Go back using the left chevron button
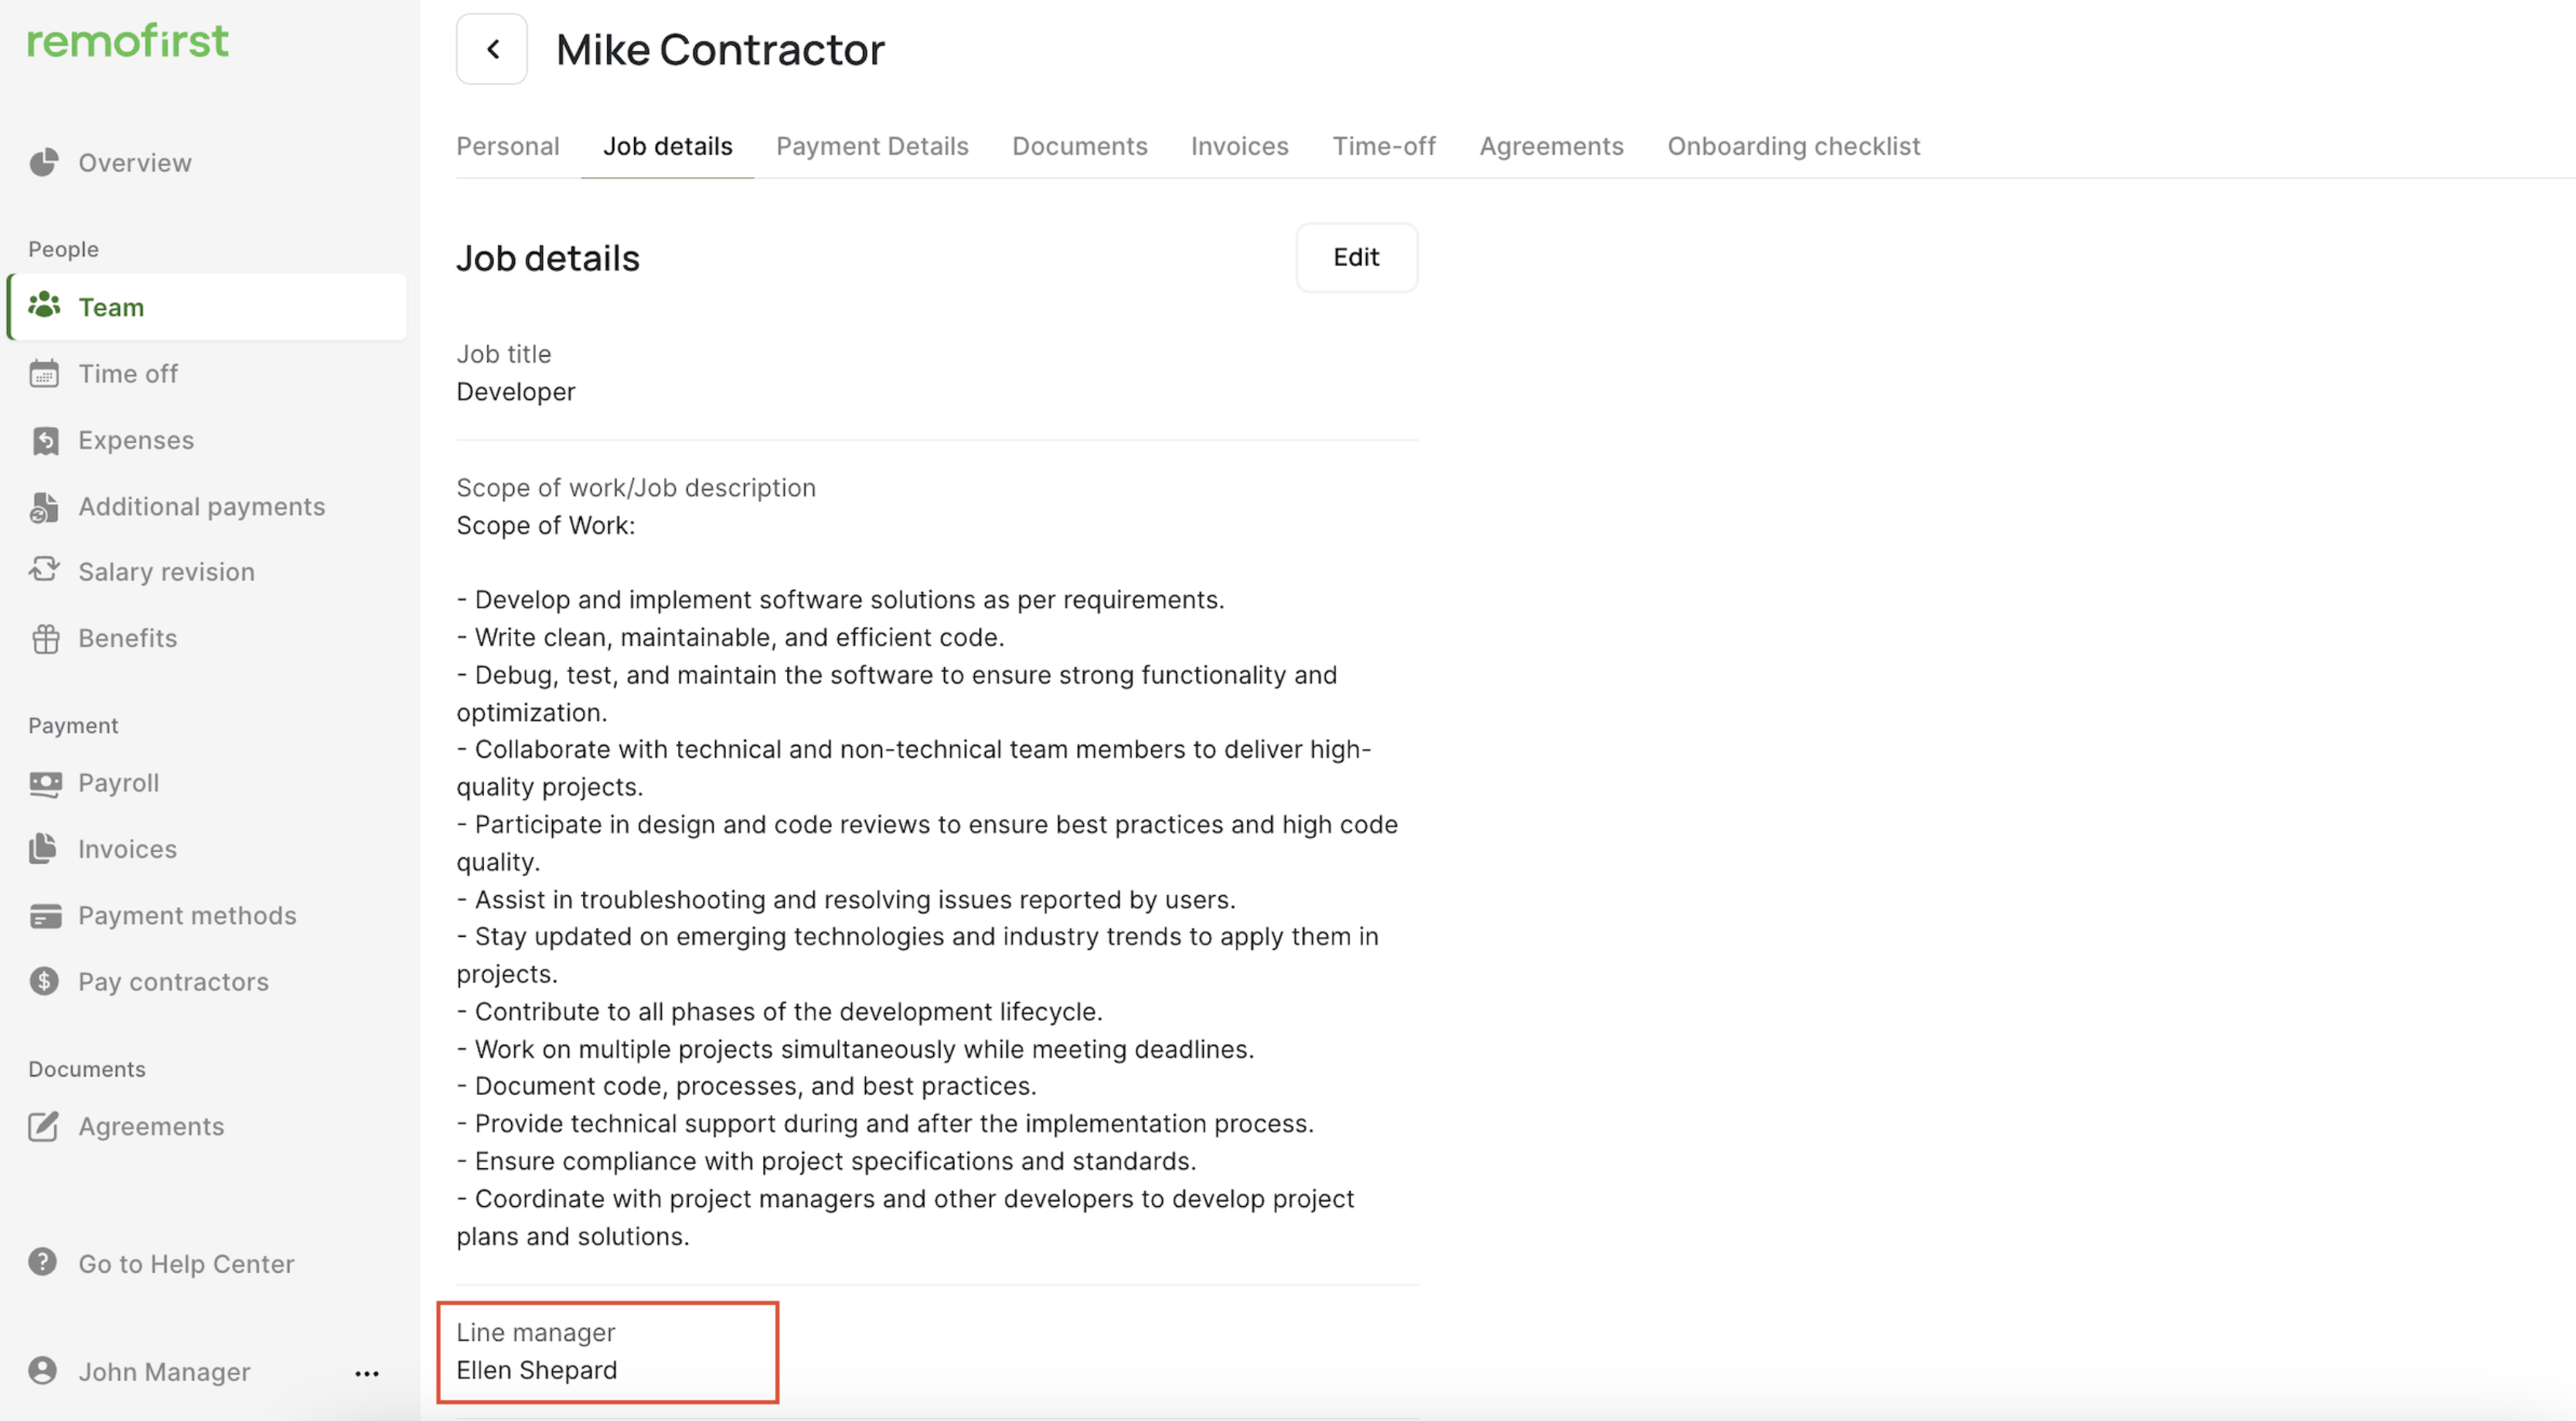Screen dimensions: 2576x1421 pyautogui.click(x=492, y=49)
